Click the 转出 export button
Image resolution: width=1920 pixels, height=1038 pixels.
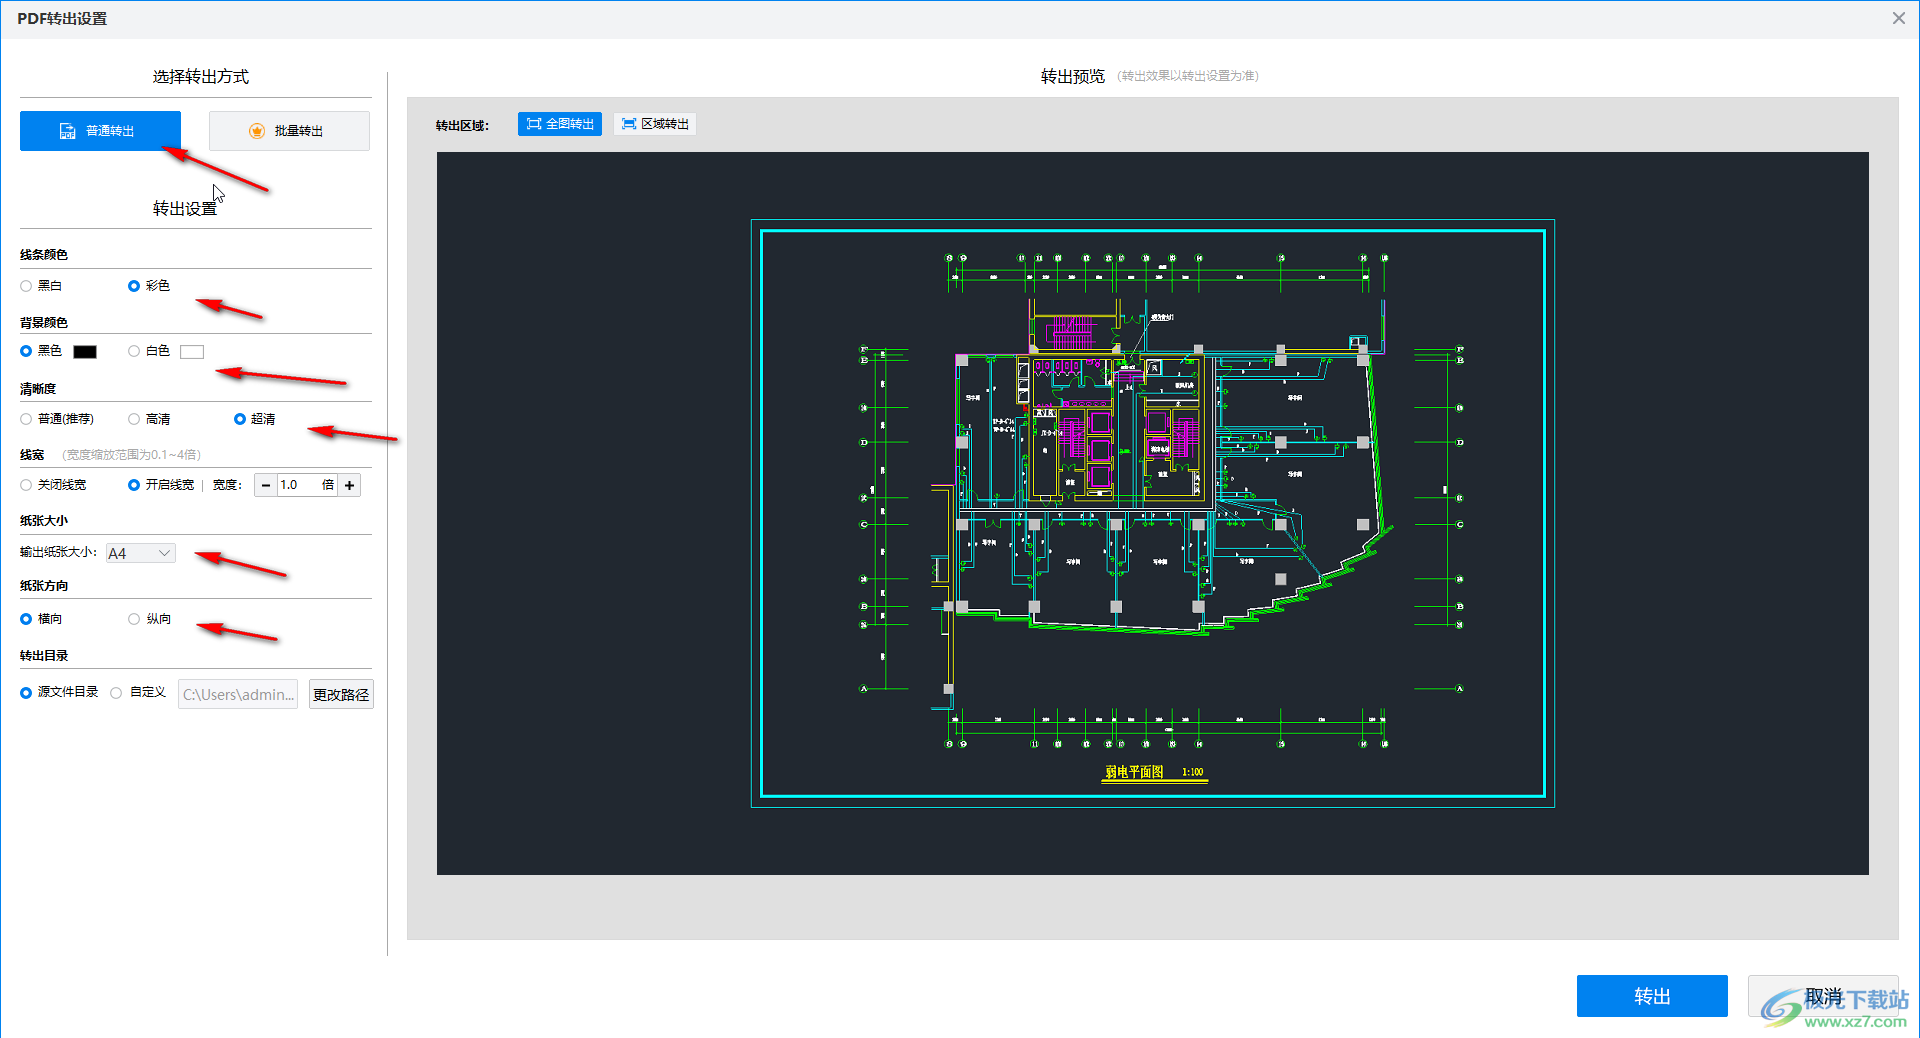click(1652, 996)
